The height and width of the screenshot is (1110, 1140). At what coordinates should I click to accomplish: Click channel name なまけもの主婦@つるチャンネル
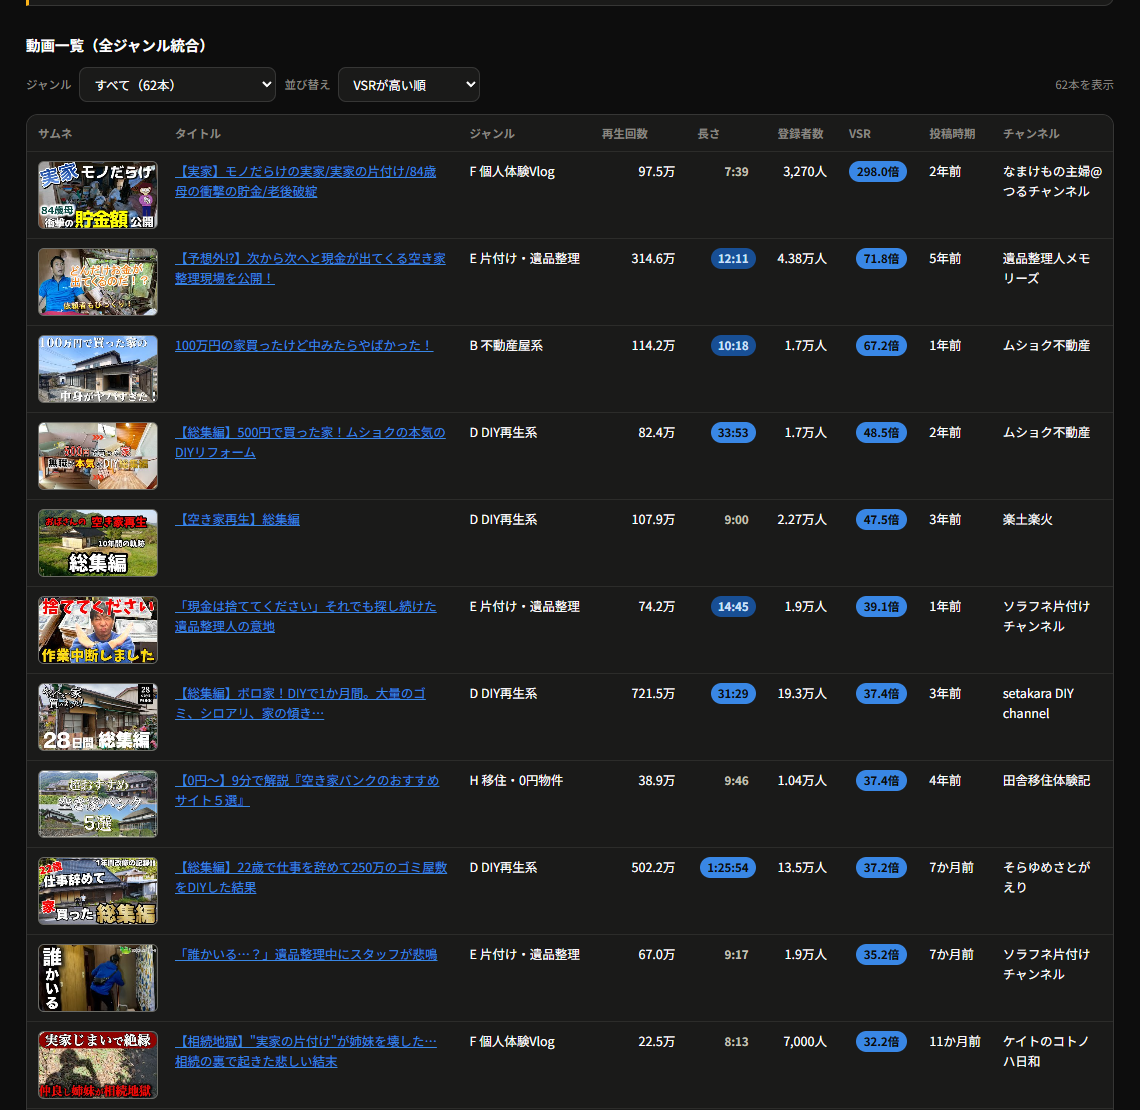click(x=1052, y=182)
